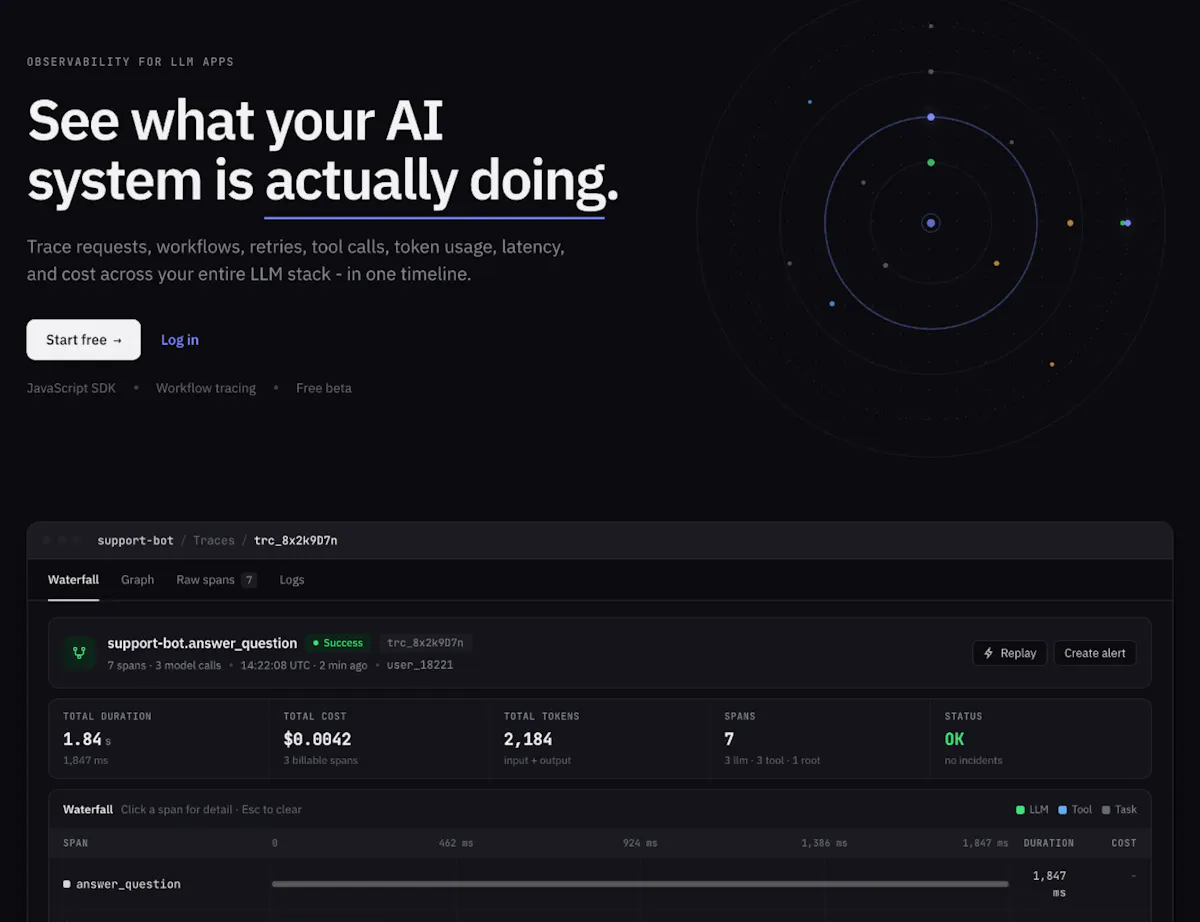Click the green OK status value
The image size is (1200, 922).
955,739
